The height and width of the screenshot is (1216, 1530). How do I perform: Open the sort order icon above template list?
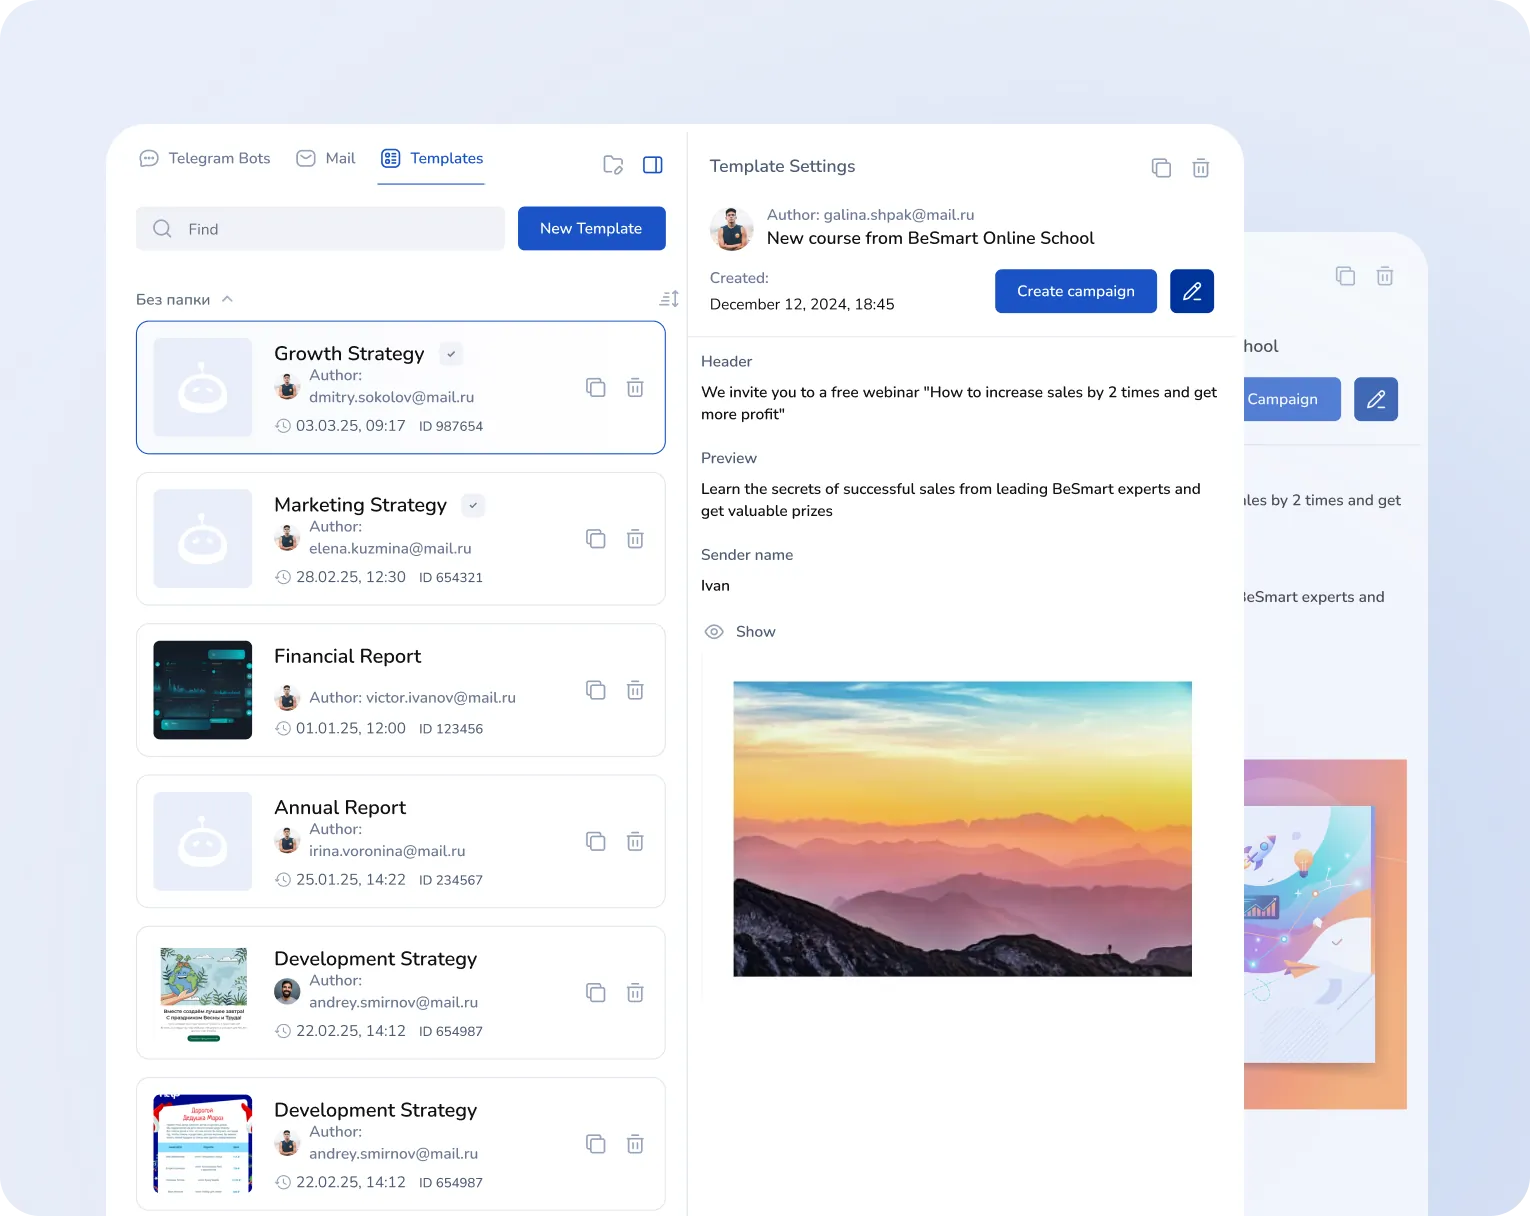click(668, 298)
